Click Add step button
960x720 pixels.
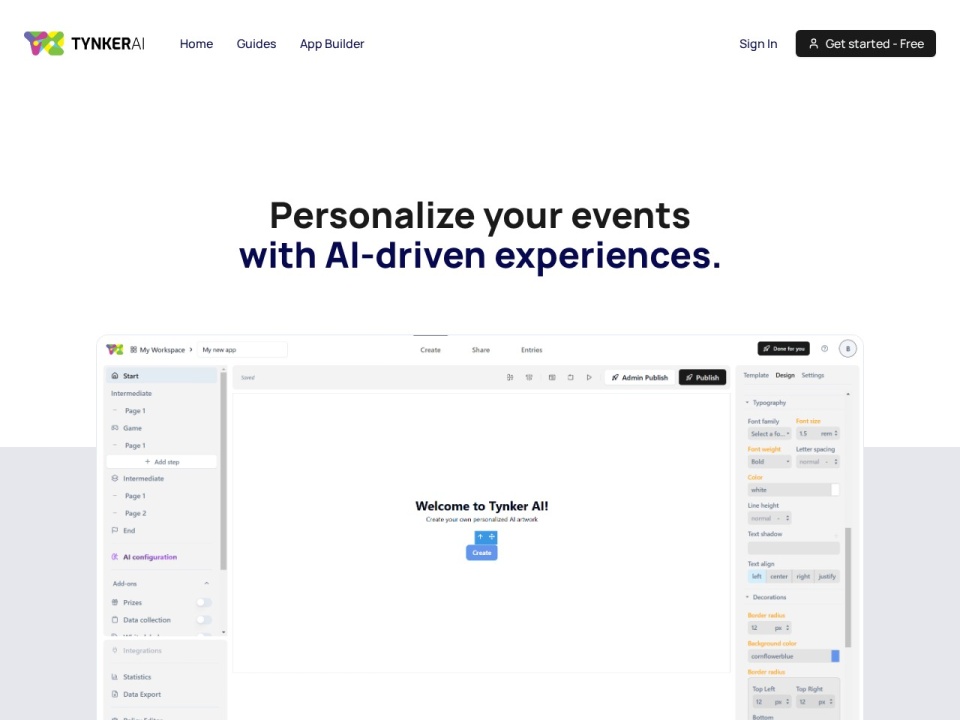click(162, 462)
